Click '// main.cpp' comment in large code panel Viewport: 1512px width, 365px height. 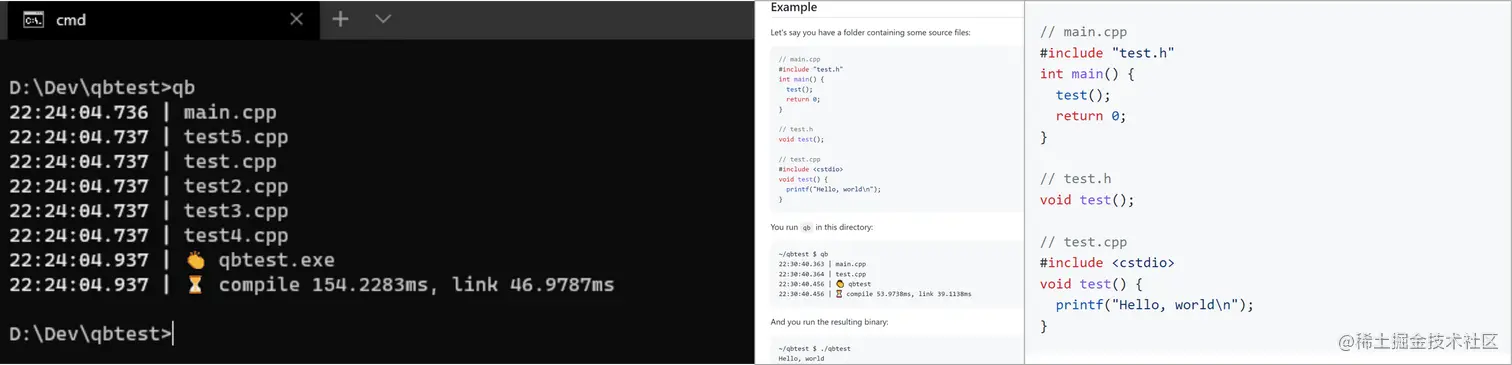pos(1083,32)
